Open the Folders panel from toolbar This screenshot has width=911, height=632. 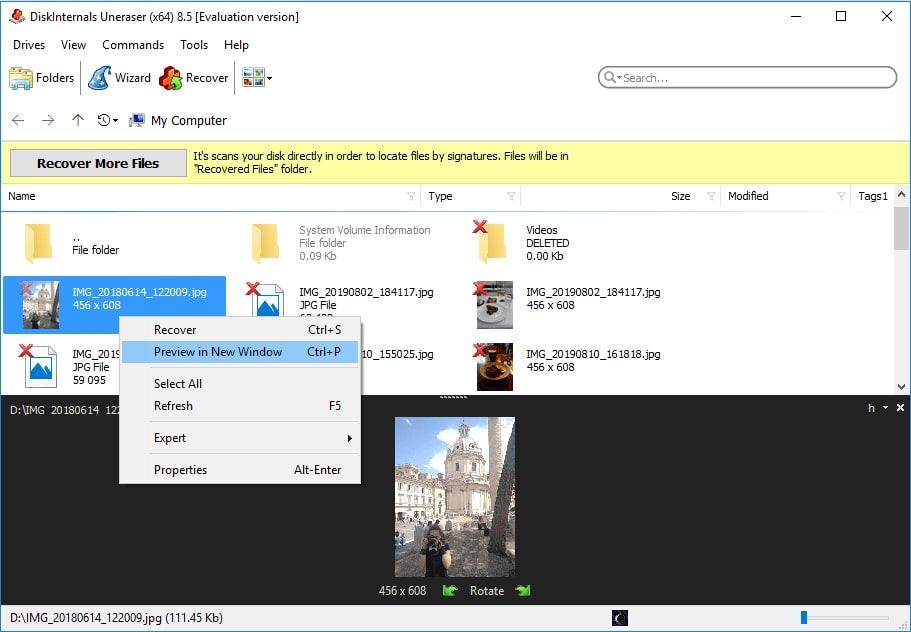42,78
